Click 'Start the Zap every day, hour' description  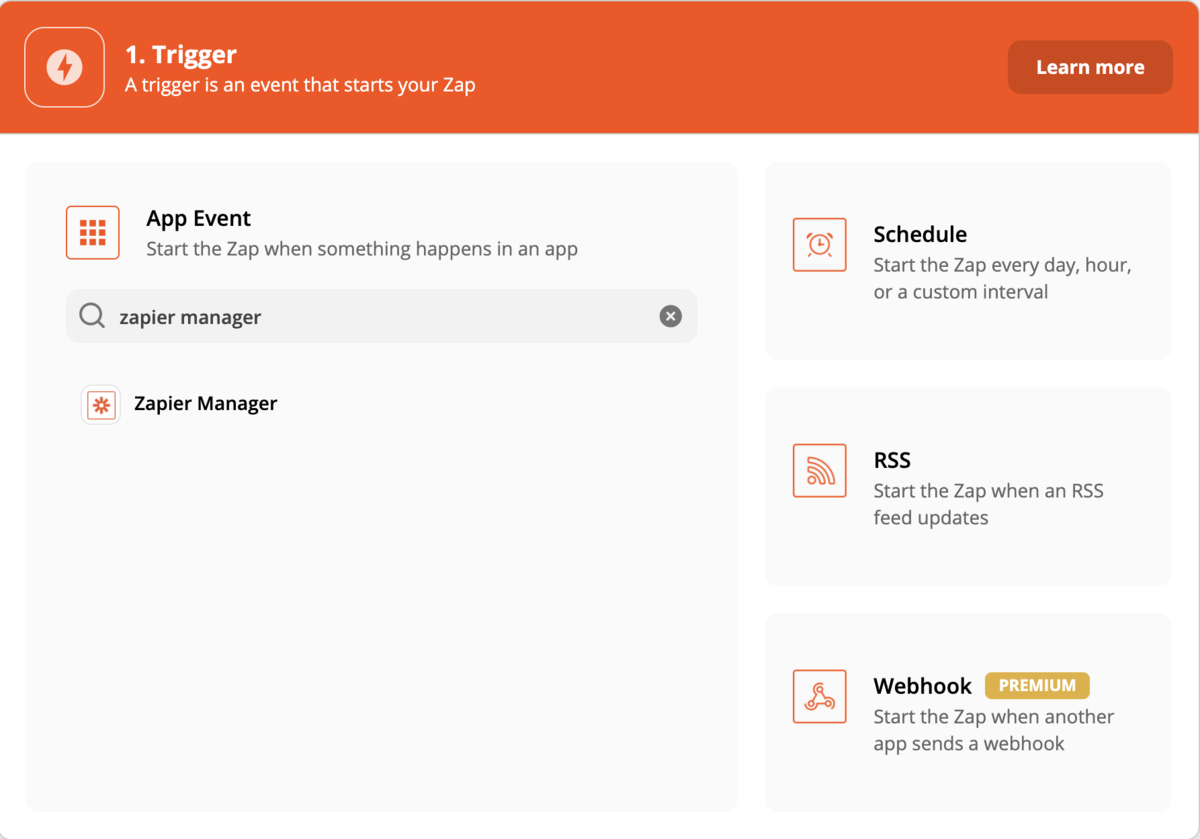[1002, 279]
